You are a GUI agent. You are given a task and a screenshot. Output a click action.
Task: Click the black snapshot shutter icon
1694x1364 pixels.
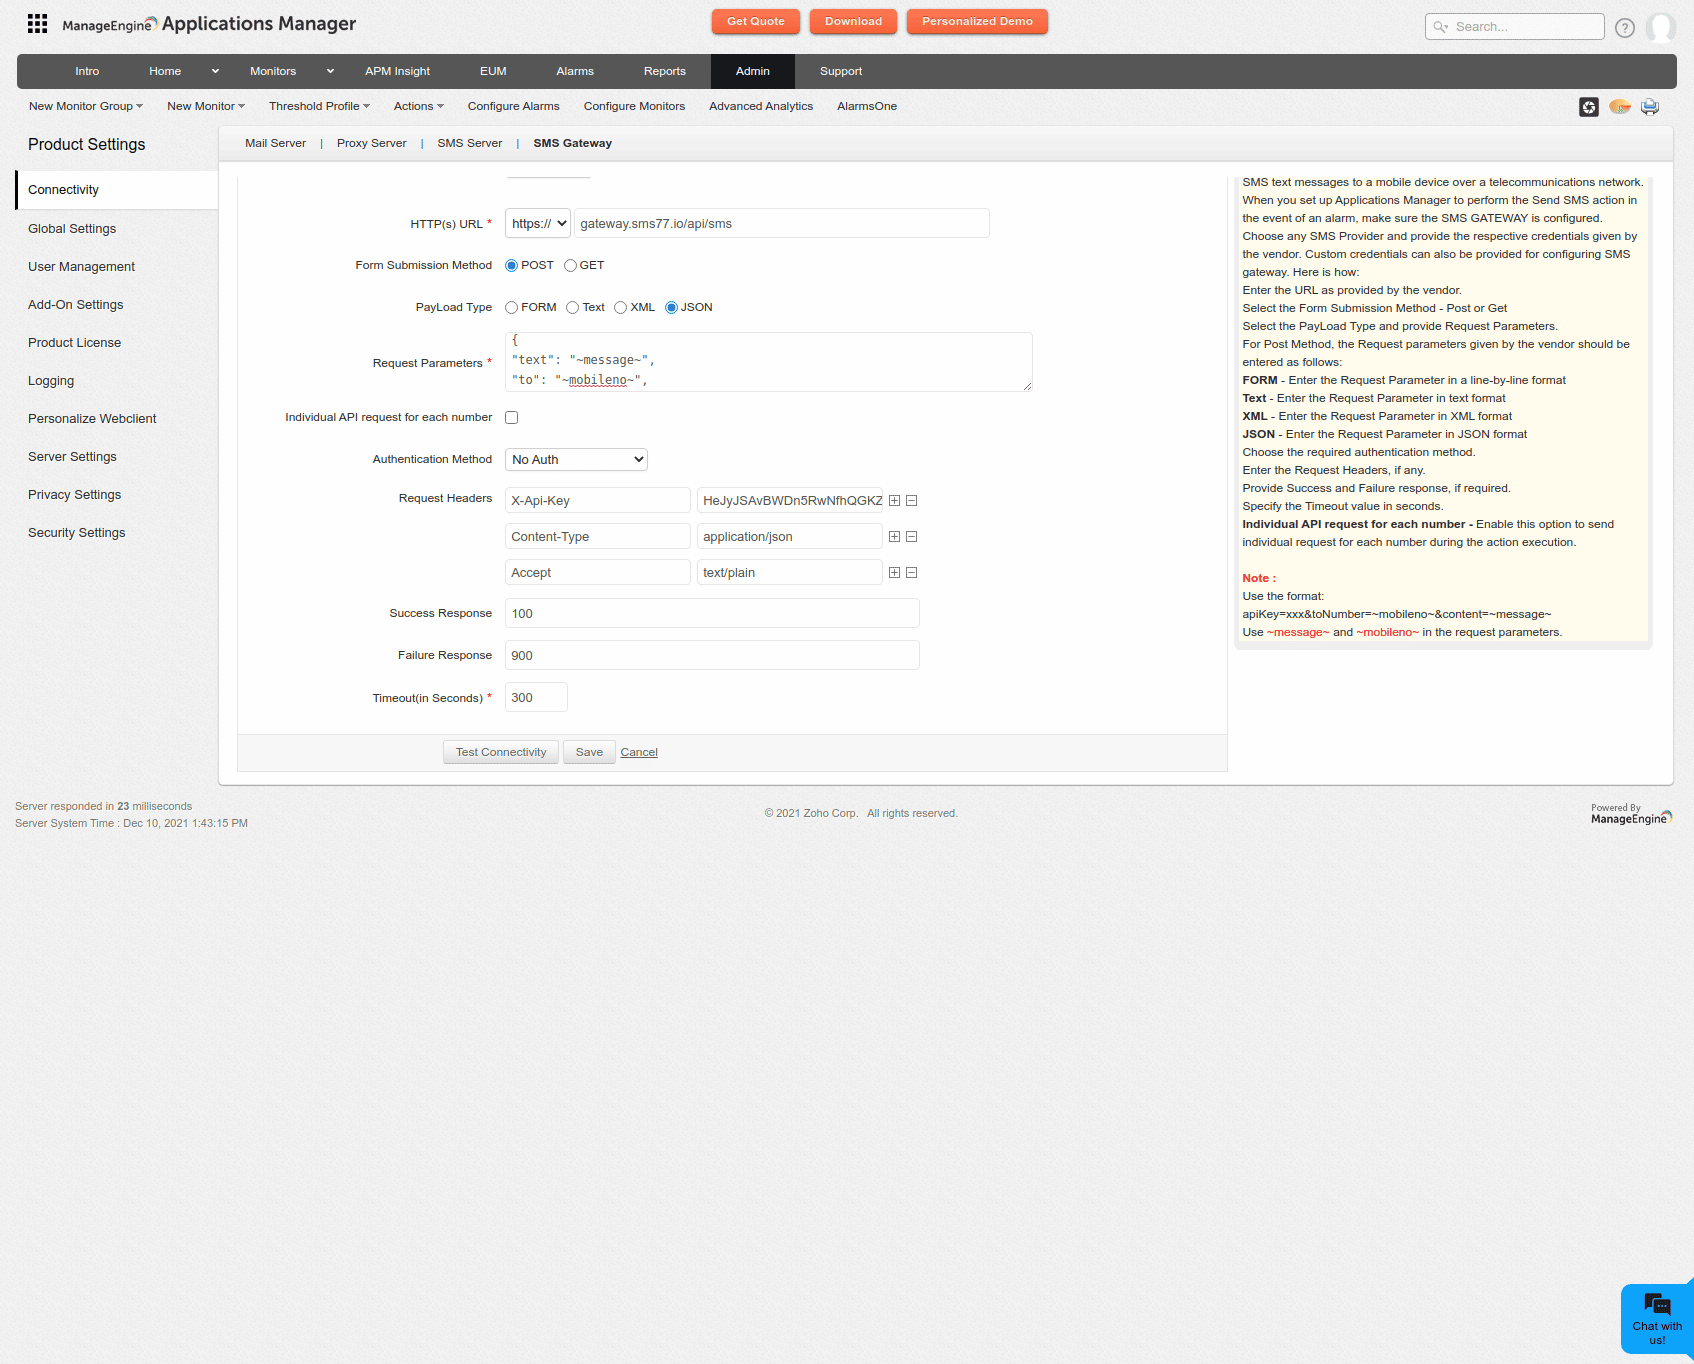1589,107
